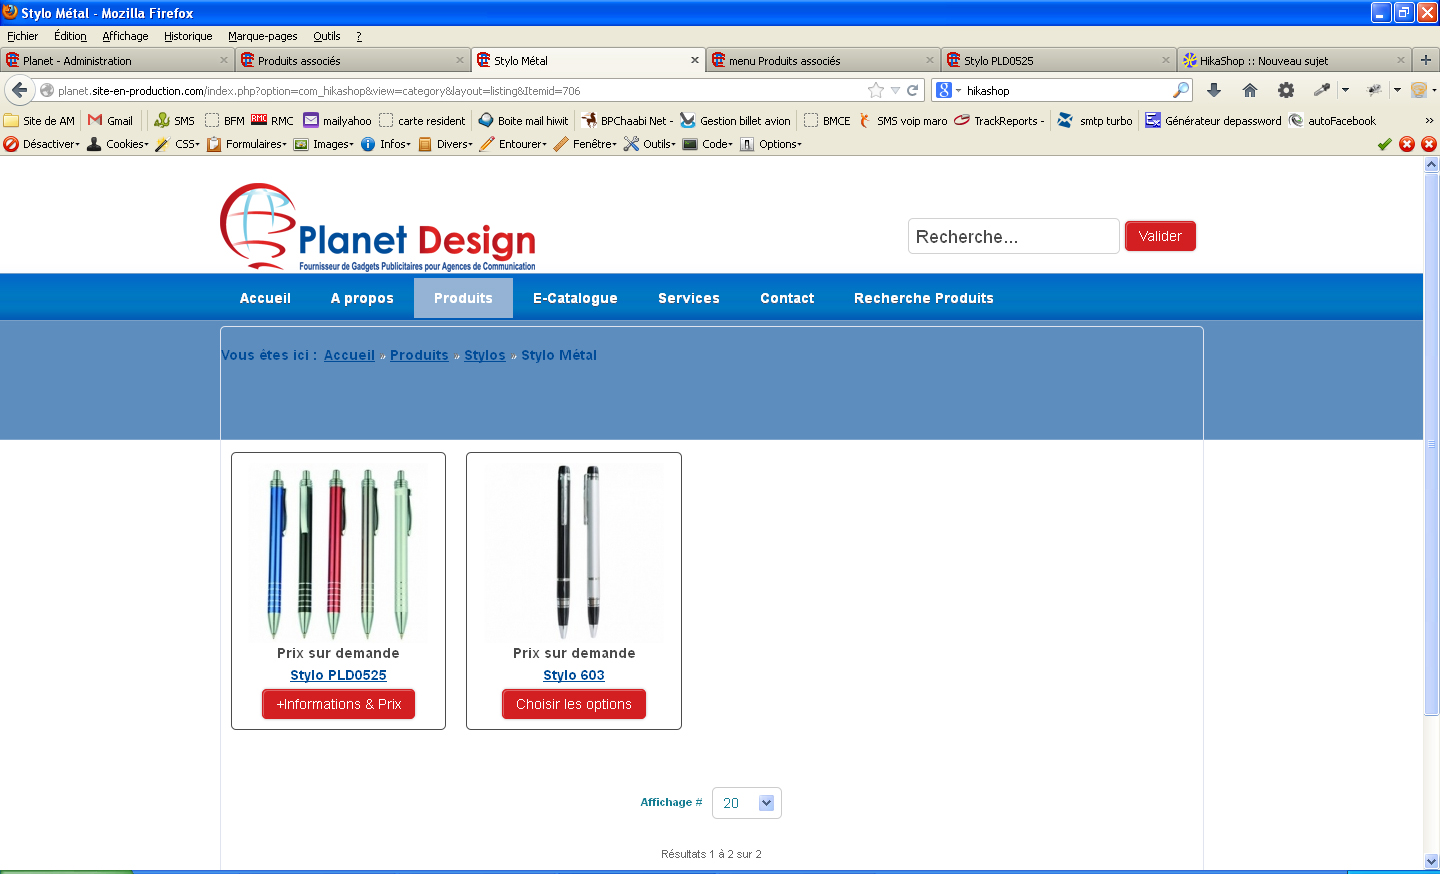Open the RMC bookmark
Image resolution: width=1440 pixels, height=874 pixels.
272,120
